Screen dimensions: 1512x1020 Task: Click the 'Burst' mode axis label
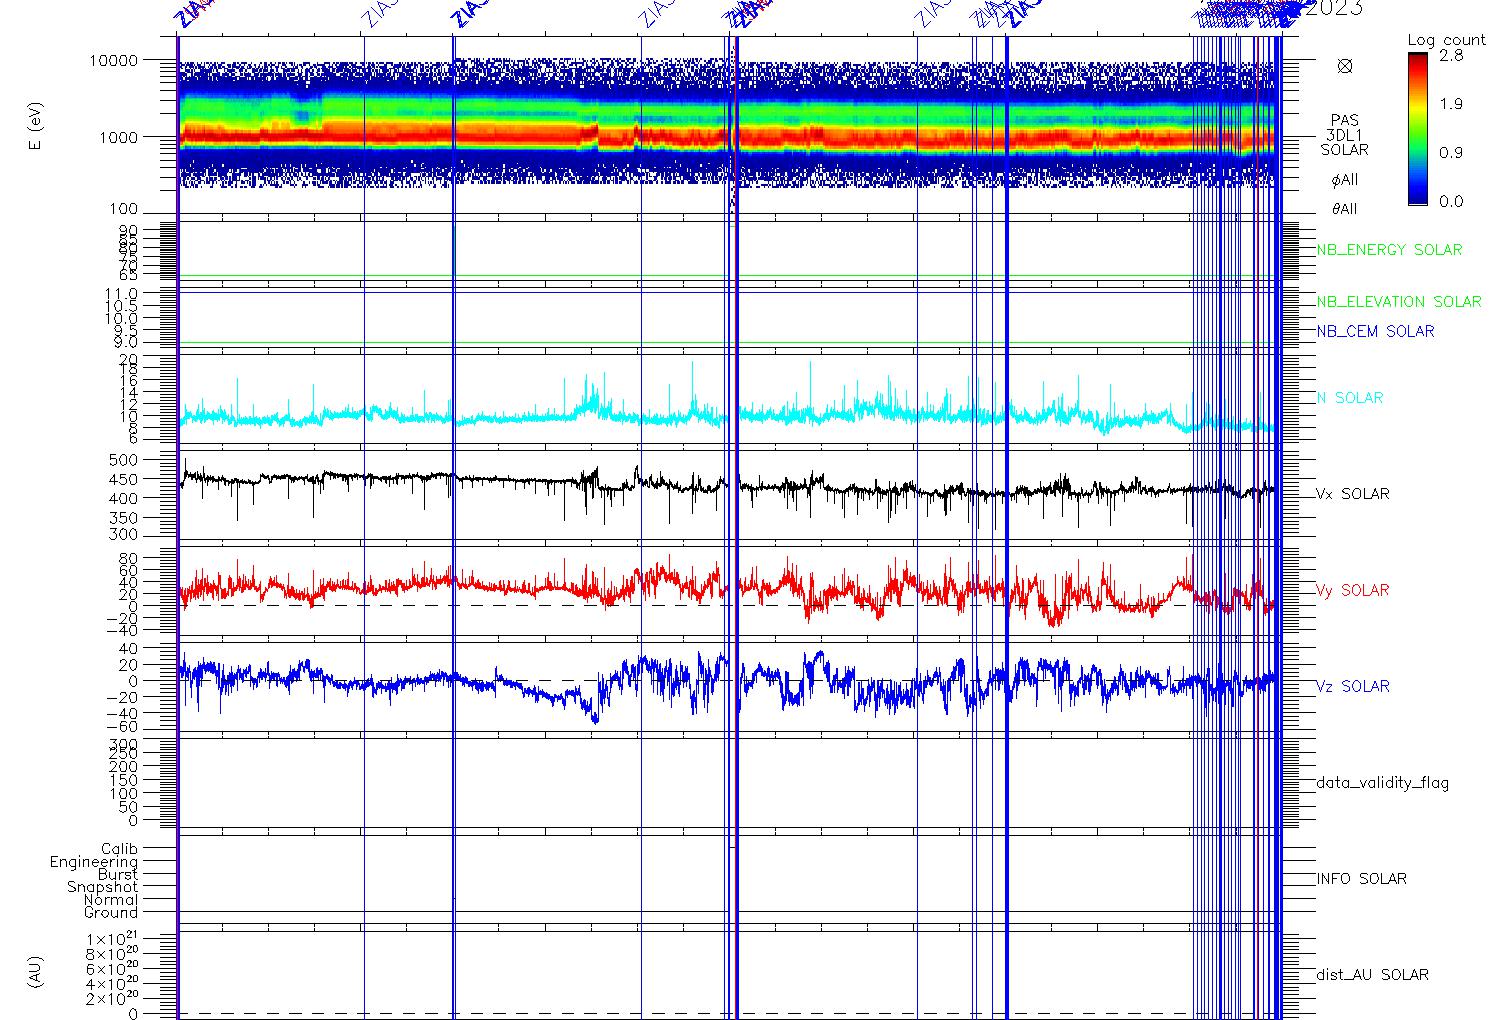click(x=118, y=874)
